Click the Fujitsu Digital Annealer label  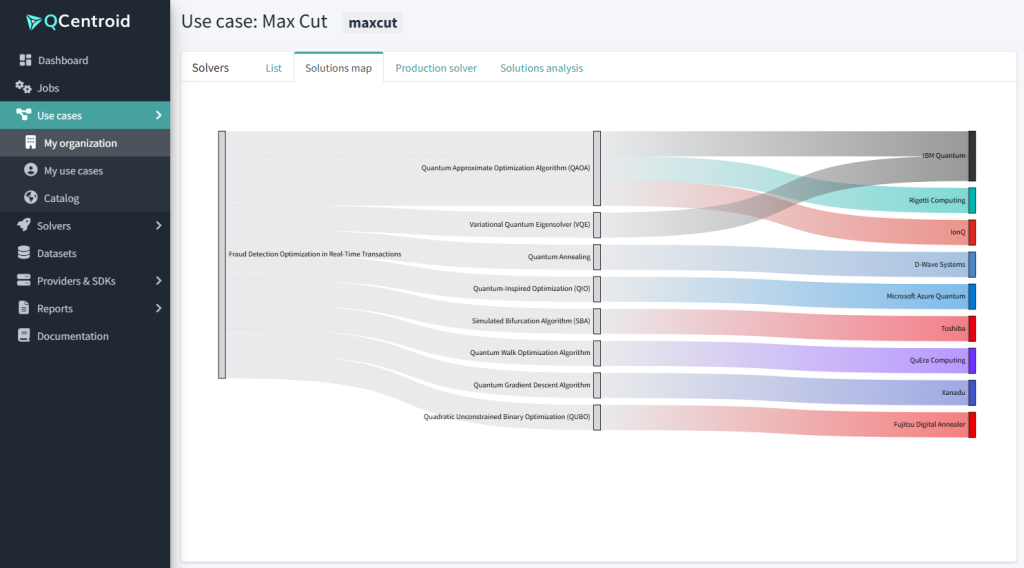(x=929, y=425)
